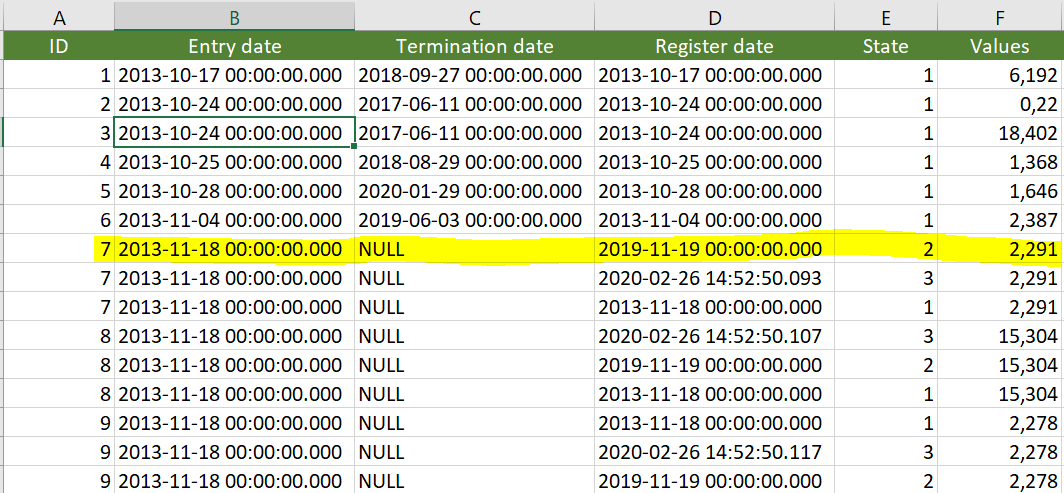Select the highlighted State cell containing 2
Viewport: 1064px width, 493px height.
pyautogui.click(x=886, y=249)
